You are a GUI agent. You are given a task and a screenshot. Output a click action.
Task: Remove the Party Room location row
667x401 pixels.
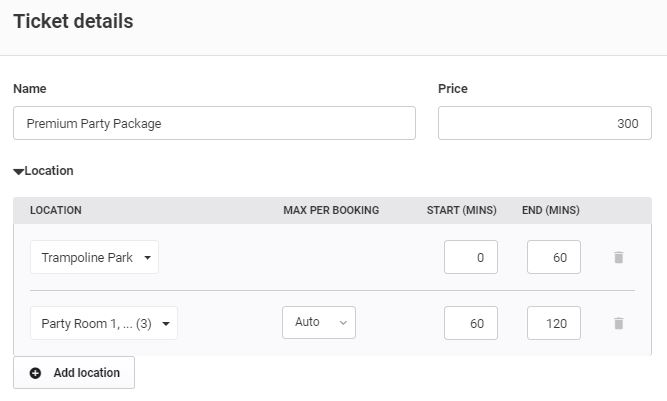click(619, 323)
